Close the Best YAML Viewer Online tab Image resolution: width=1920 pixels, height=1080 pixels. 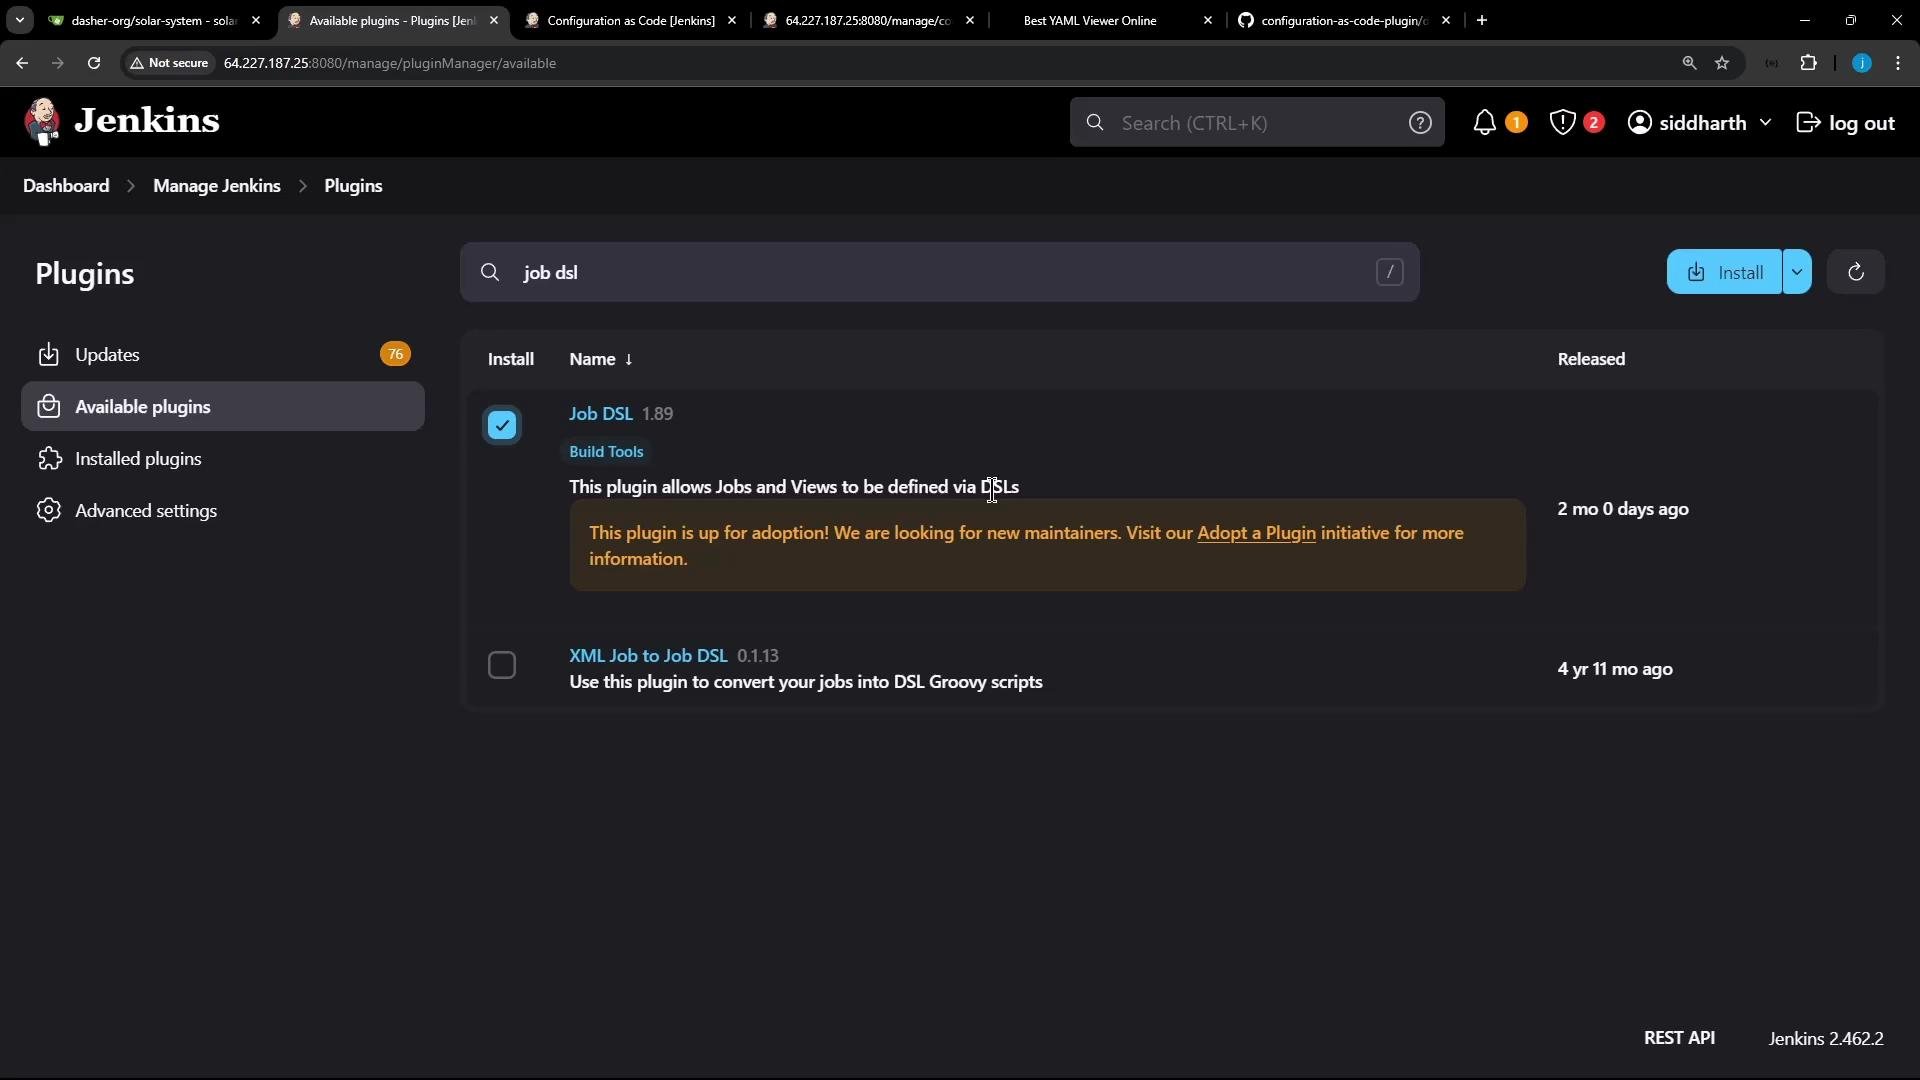[1208, 20]
